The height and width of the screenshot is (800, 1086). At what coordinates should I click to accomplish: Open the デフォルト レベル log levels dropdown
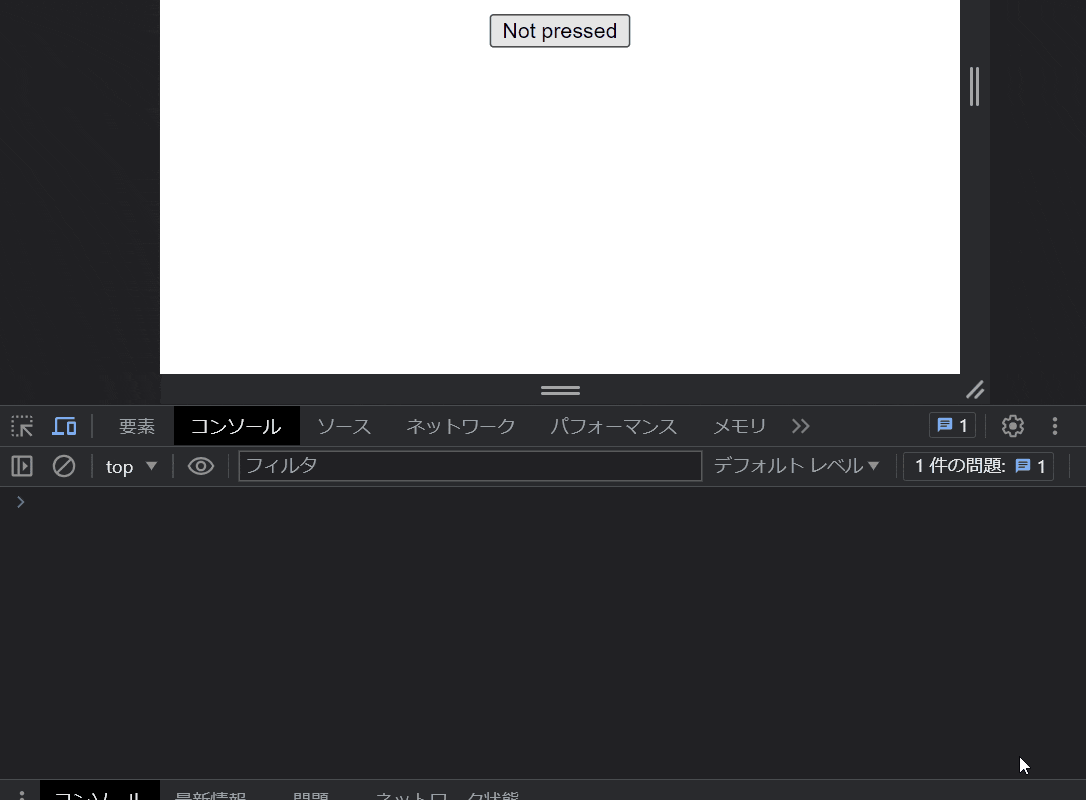[795, 465]
